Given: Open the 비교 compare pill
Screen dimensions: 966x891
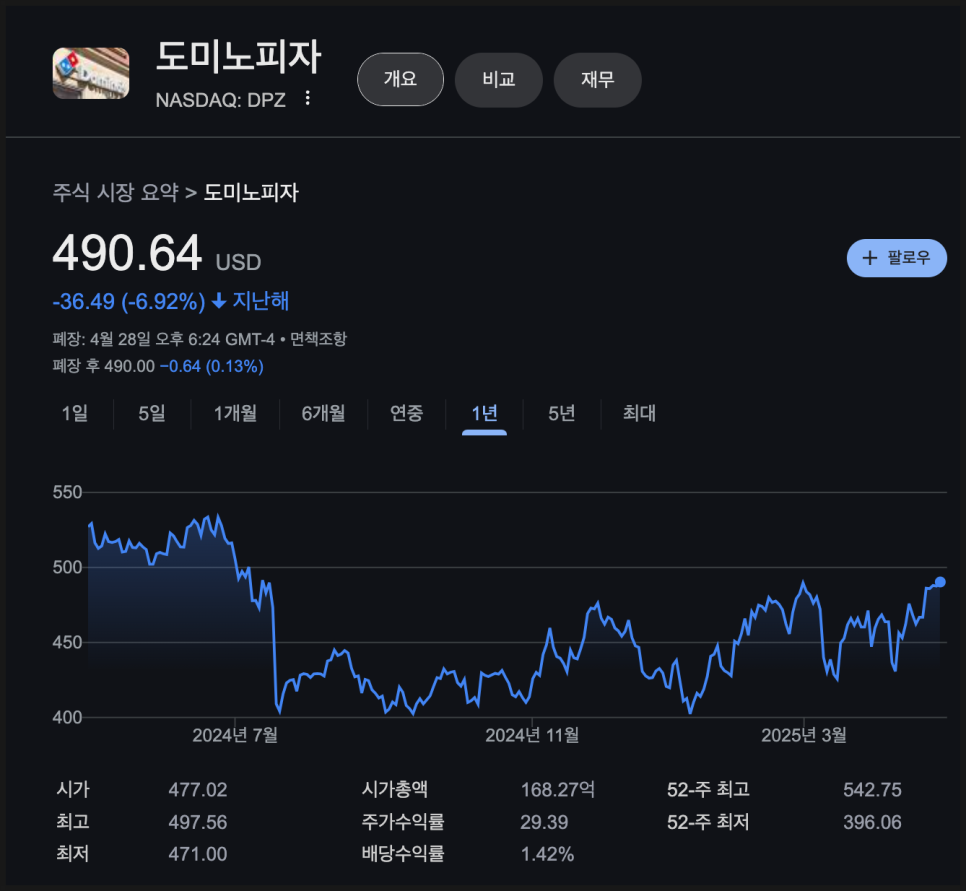Looking at the screenshot, I should pyautogui.click(x=498, y=79).
